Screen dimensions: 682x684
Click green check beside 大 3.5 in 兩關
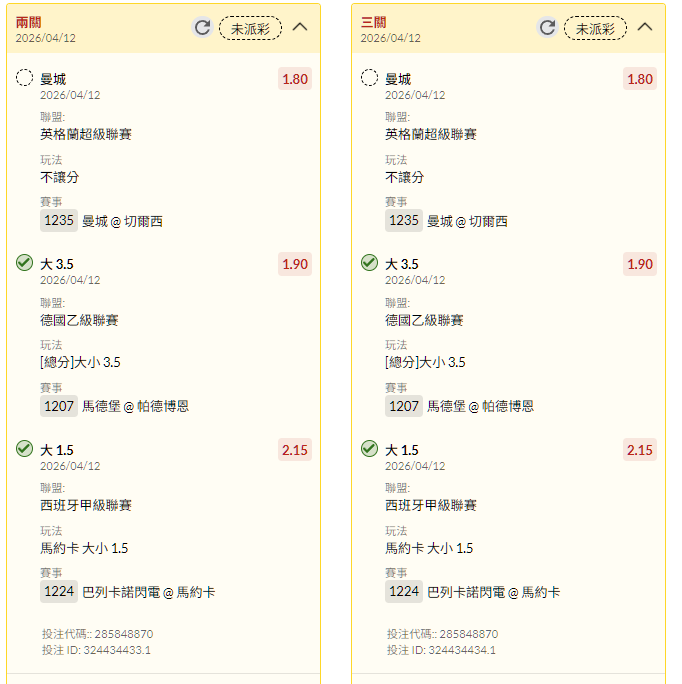coord(25,263)
